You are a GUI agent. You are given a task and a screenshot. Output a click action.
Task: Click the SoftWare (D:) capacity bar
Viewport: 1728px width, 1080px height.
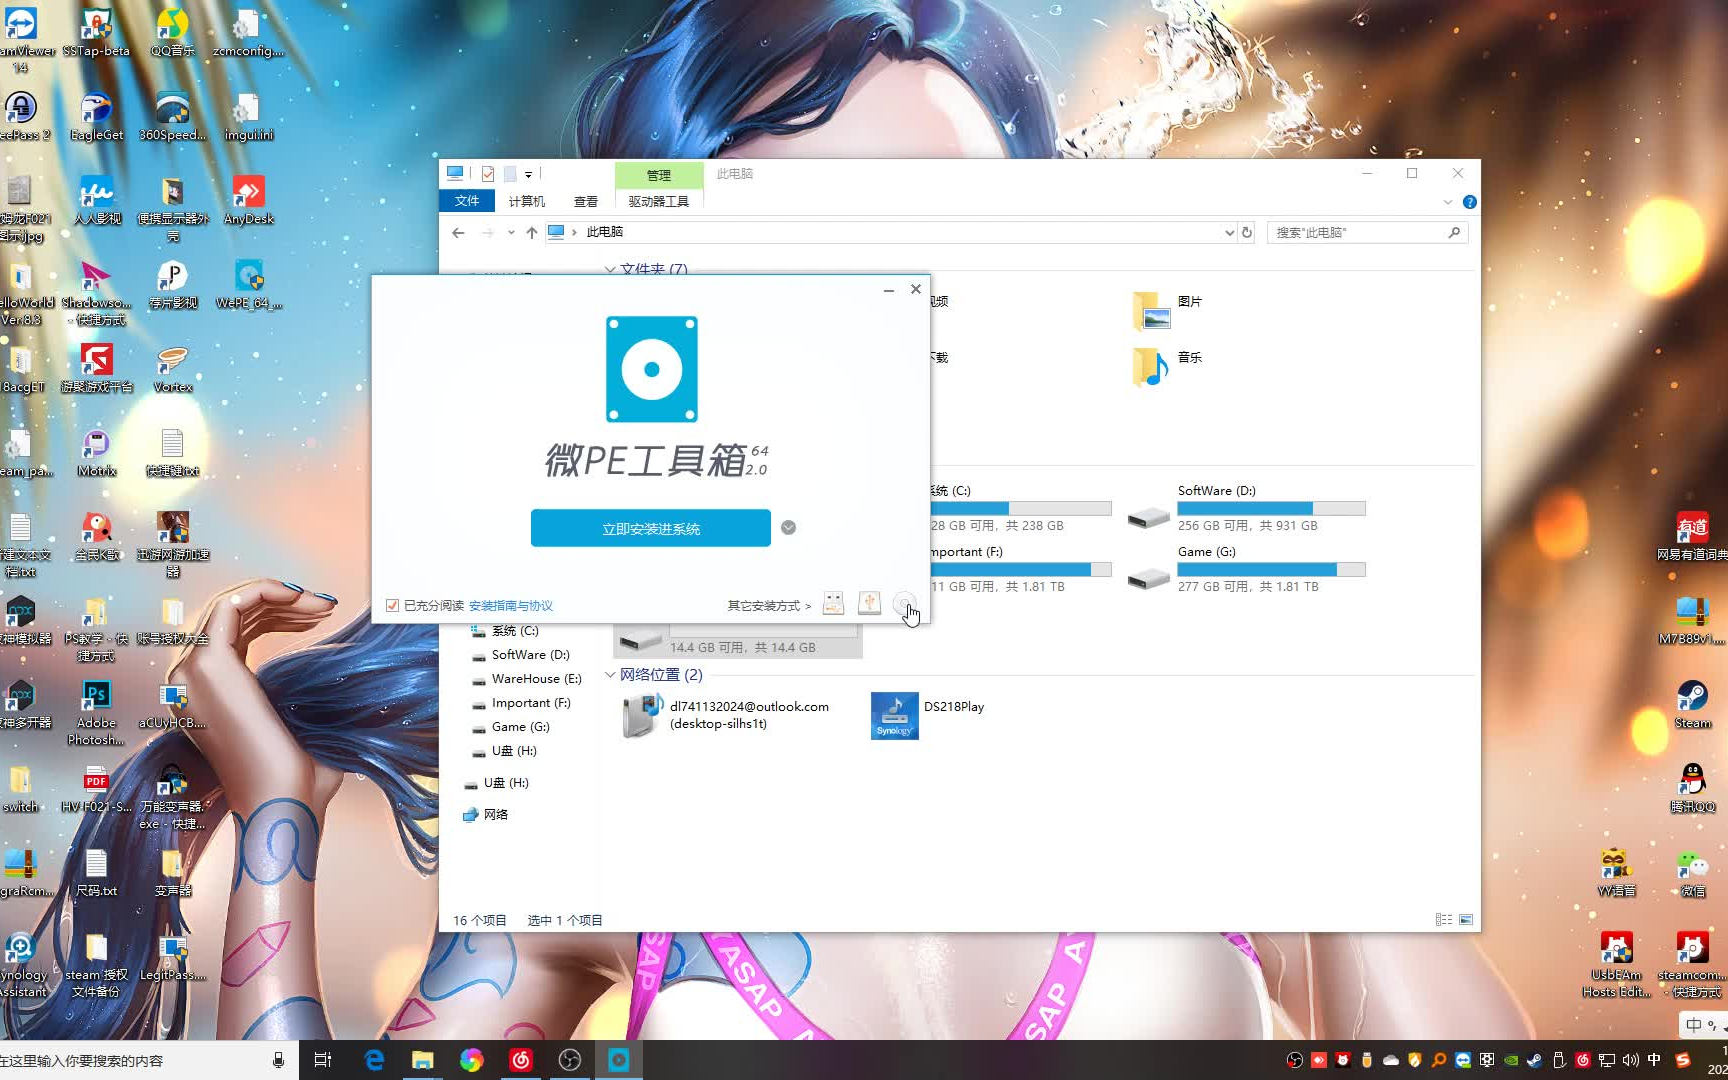pyautogui.click(x=1271, y=508)
